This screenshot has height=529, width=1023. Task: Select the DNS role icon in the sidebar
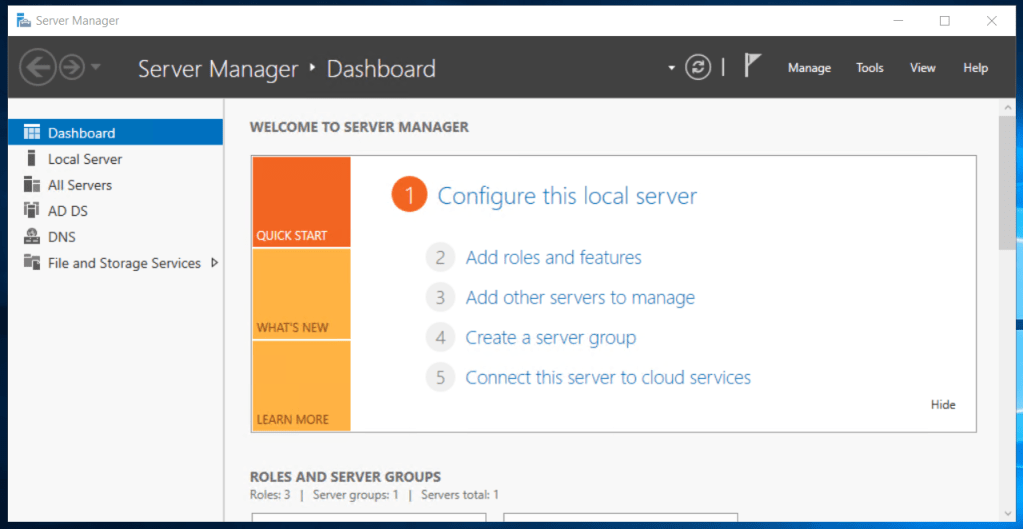32,237
